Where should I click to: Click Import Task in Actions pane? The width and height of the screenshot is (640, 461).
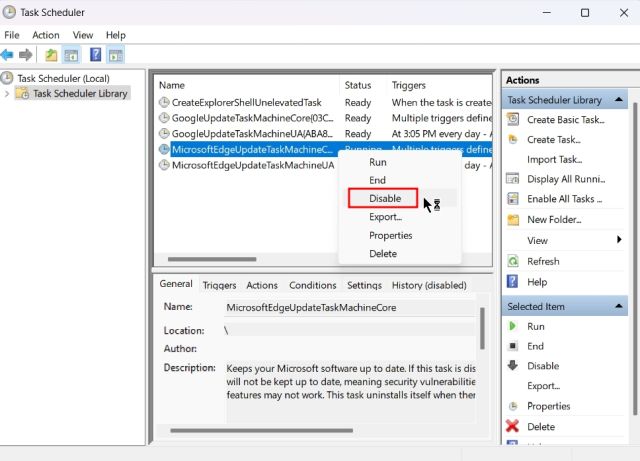554,159
